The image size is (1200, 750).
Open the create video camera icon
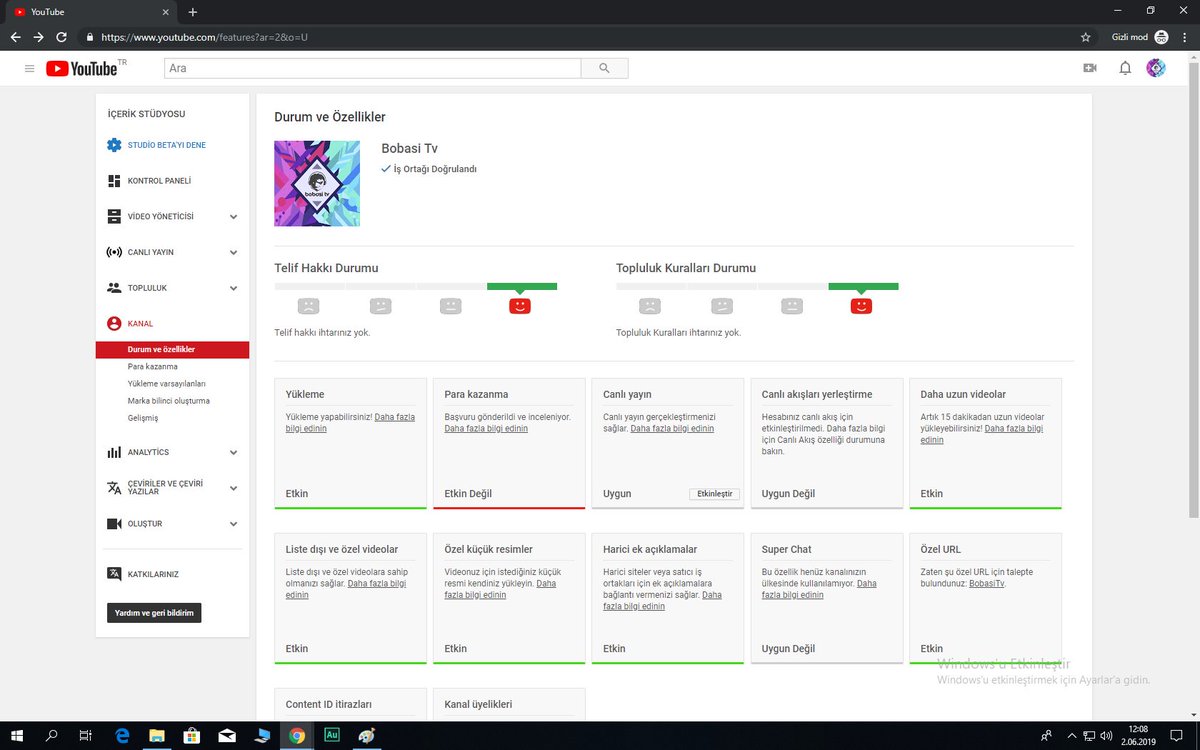1090,68
